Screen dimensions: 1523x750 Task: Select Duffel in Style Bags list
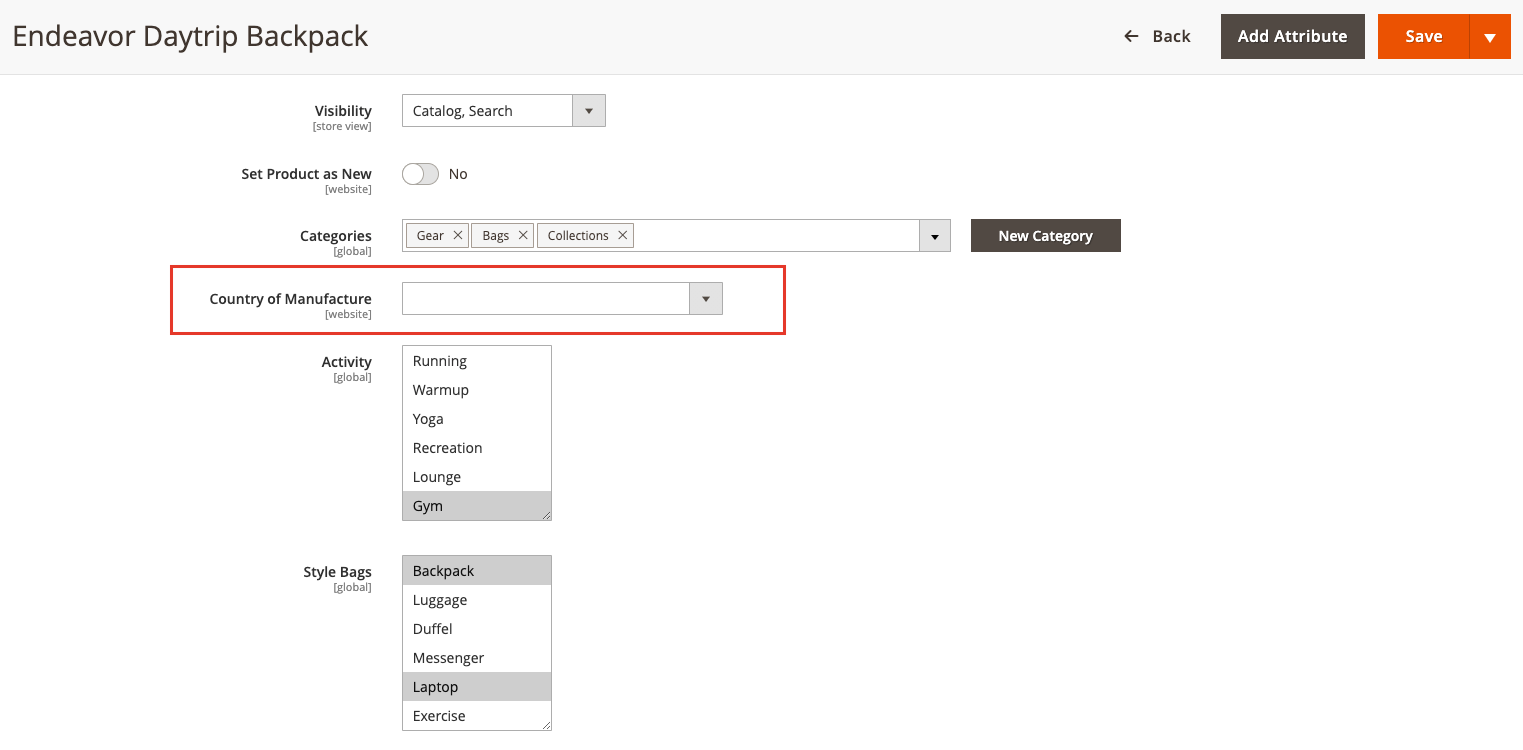pyautogui.click(x=477, y=629)
